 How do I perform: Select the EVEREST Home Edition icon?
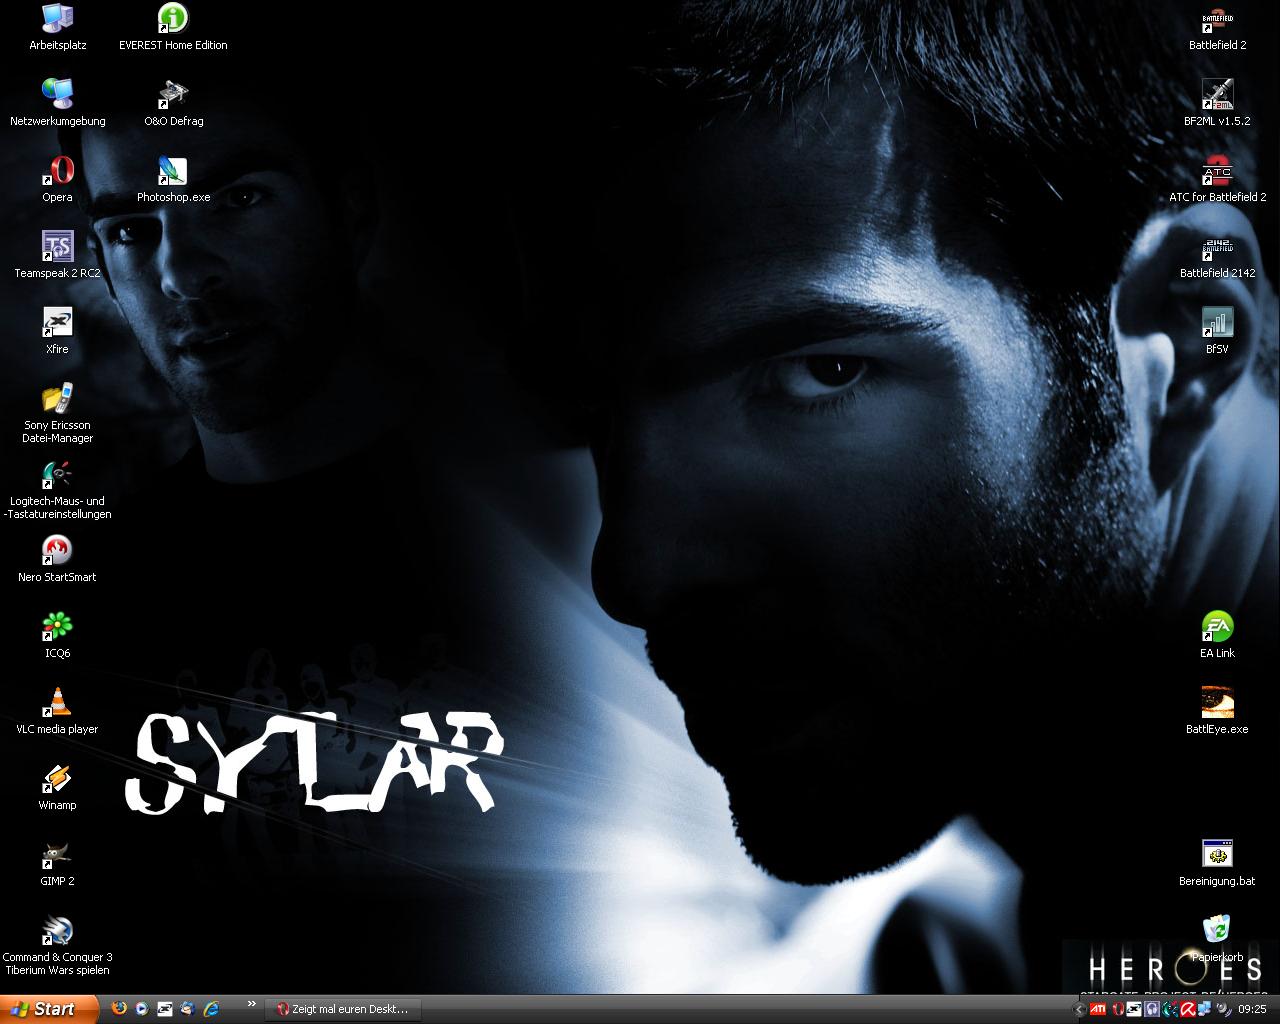click(x=173, y=27)
